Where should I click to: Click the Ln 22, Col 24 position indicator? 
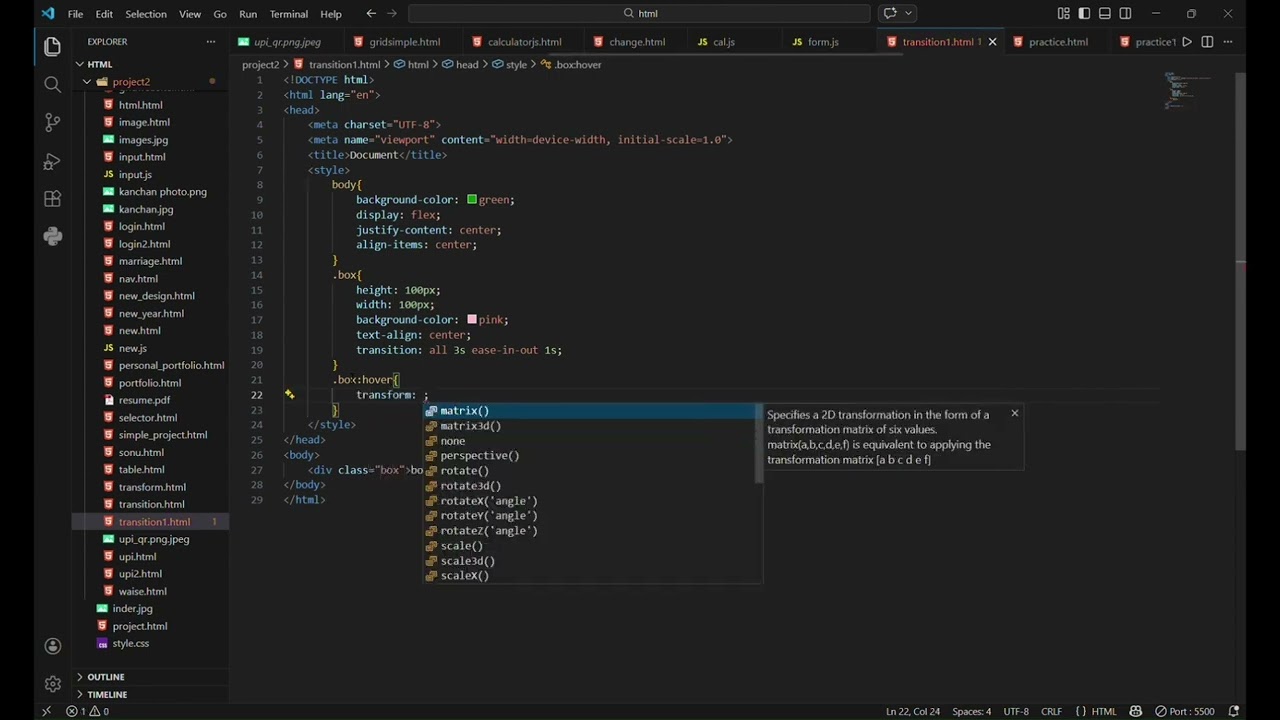click(x=913, y=712)
